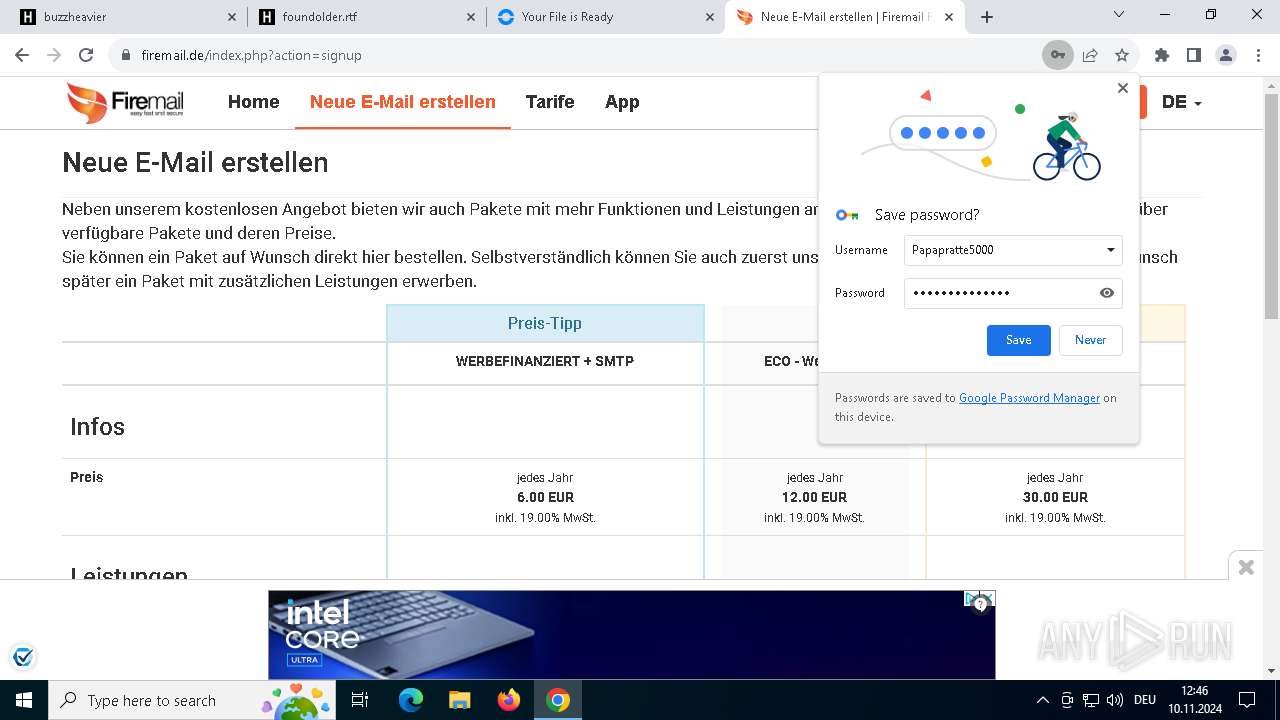Open Task View on the taskbar

(x=361, y=700)
